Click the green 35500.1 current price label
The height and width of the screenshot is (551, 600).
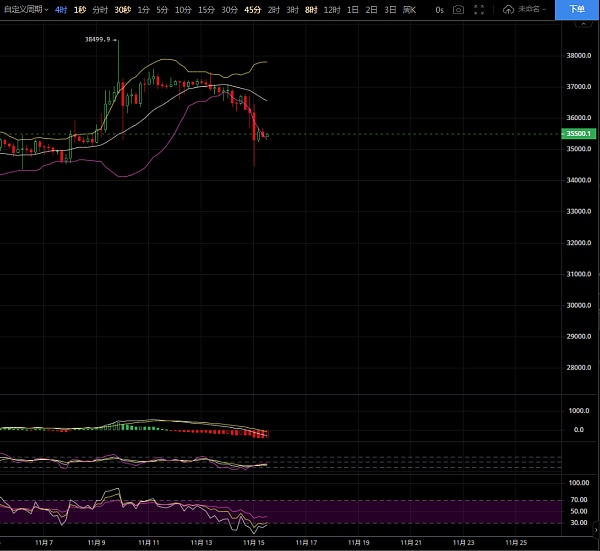(579, 133)
